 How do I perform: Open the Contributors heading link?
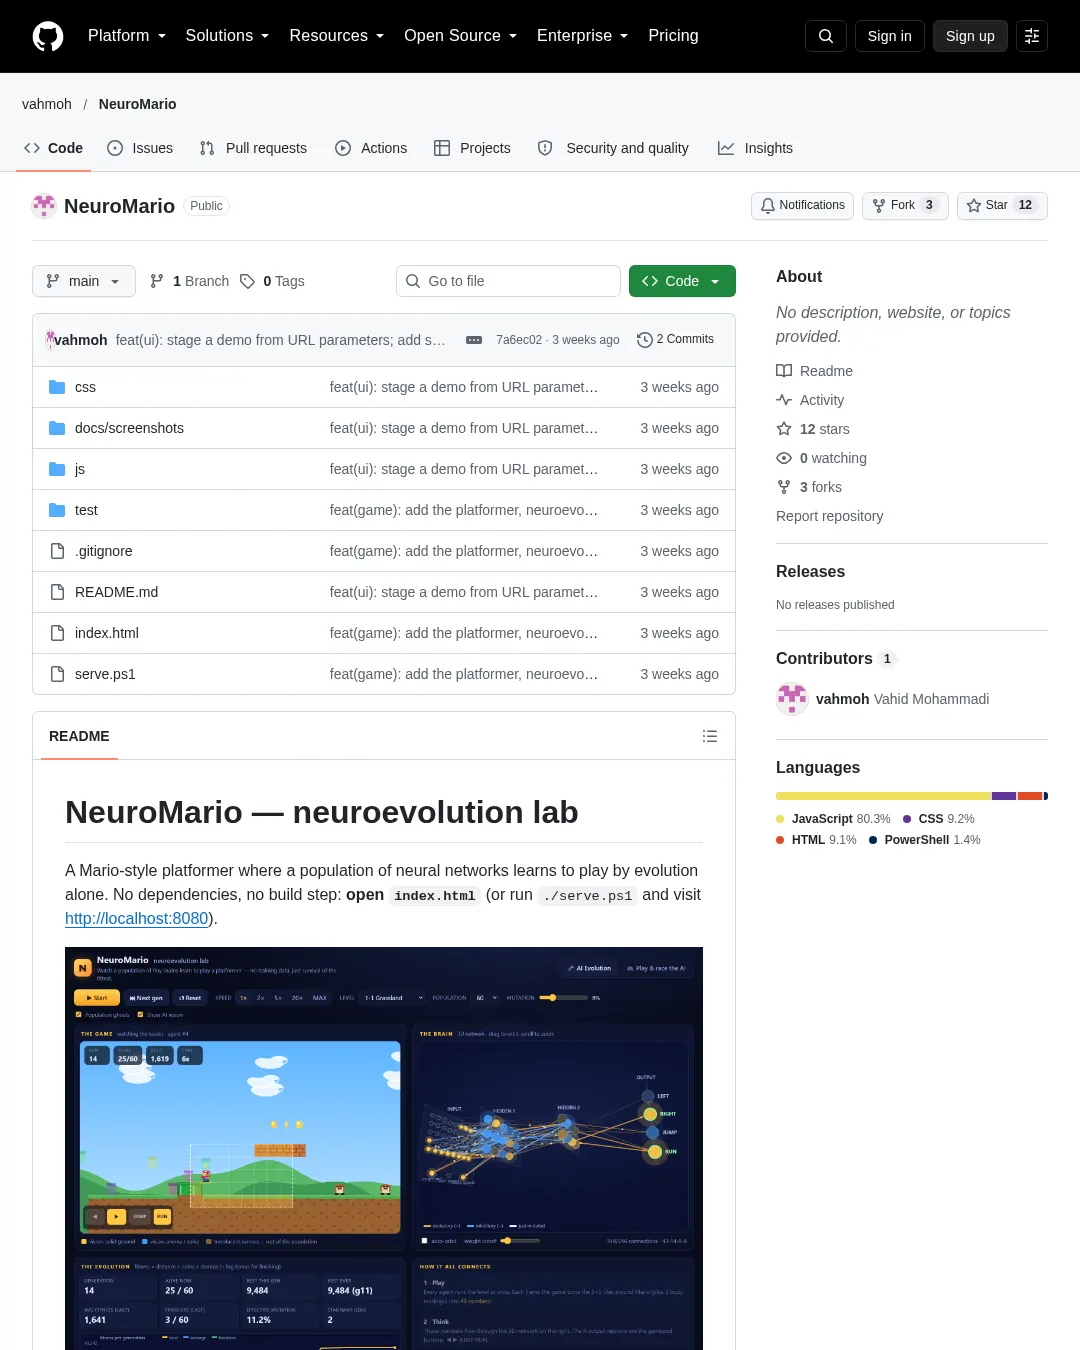point(836,659)
